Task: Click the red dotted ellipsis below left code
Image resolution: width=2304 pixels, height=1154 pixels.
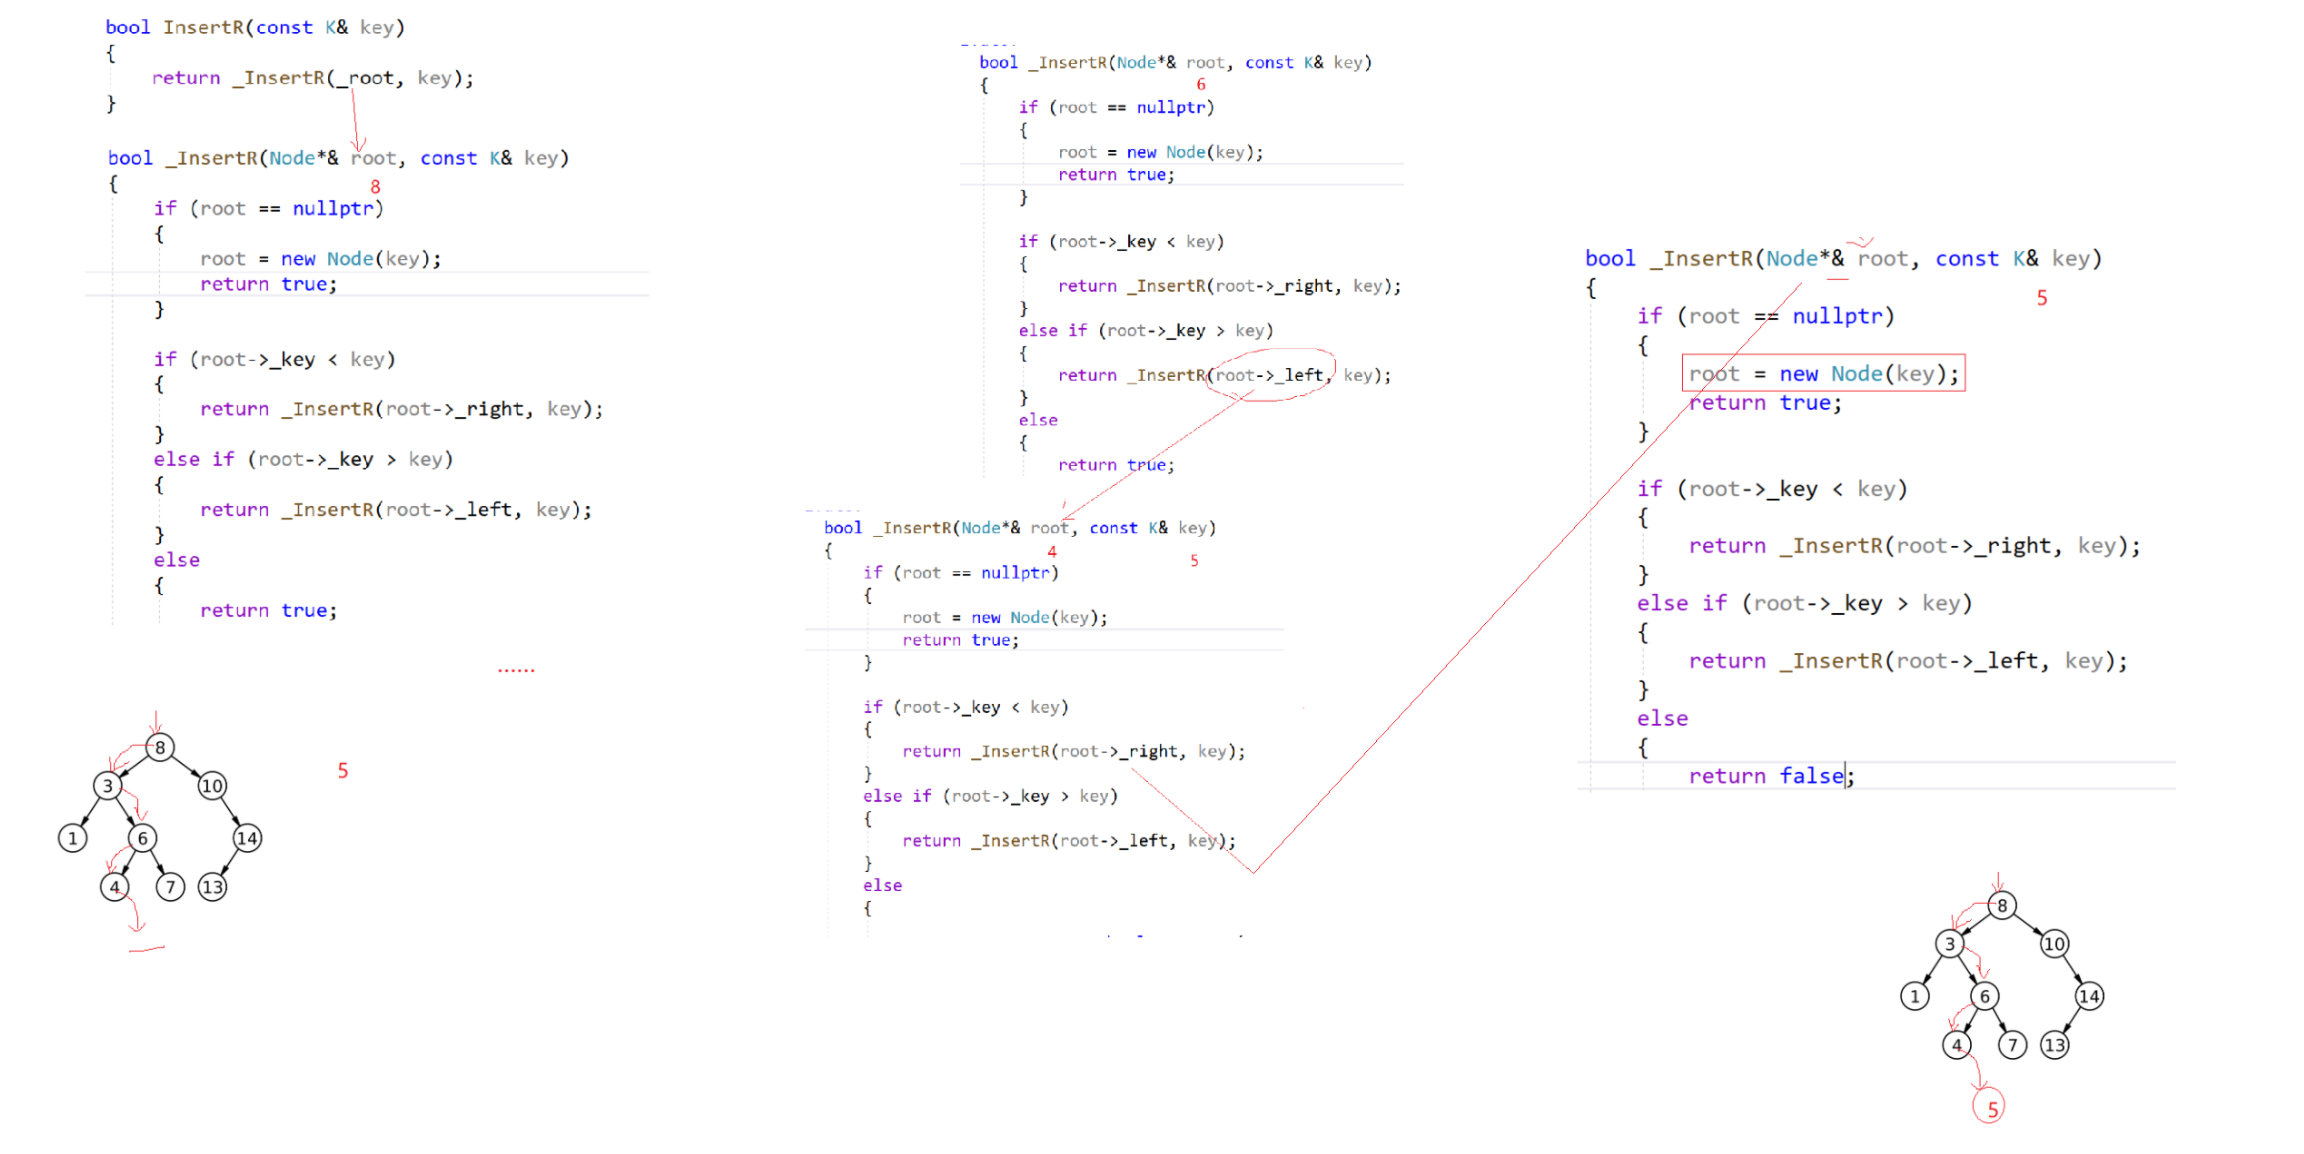Action: coord(516,669)
